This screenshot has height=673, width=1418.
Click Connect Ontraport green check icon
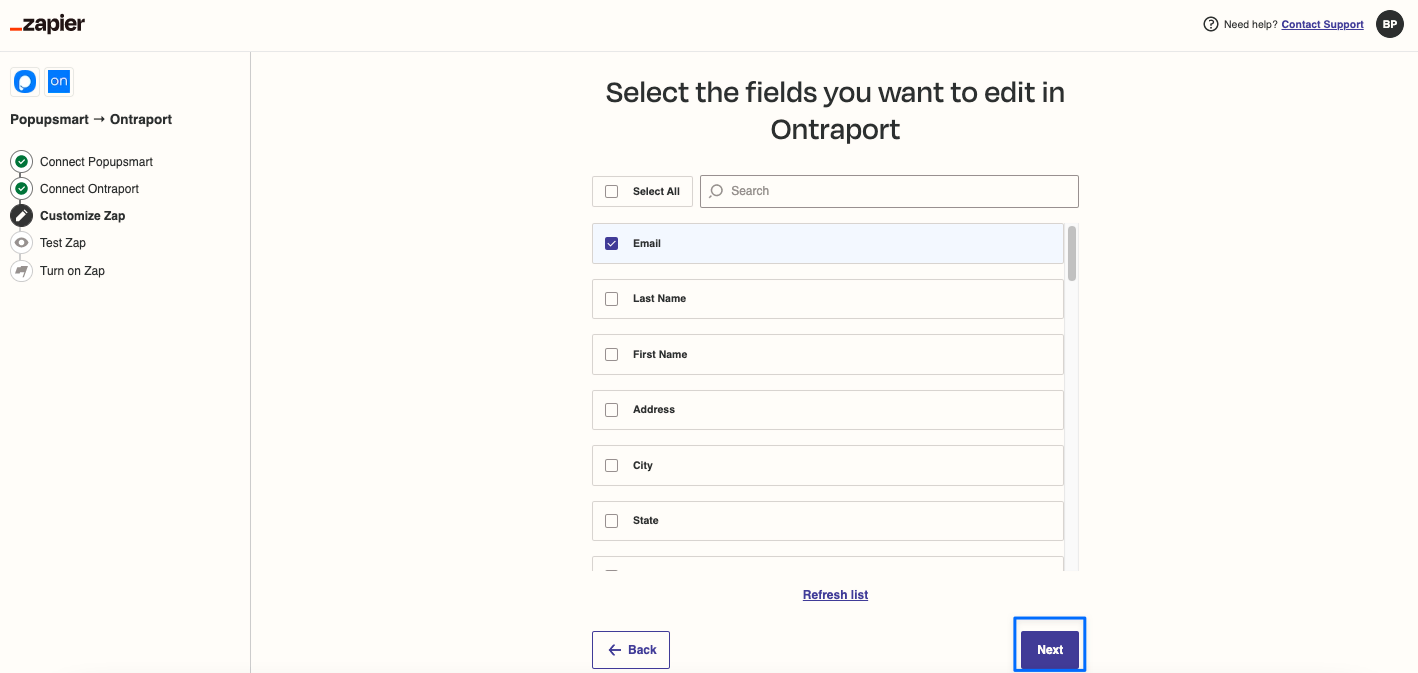21,188
